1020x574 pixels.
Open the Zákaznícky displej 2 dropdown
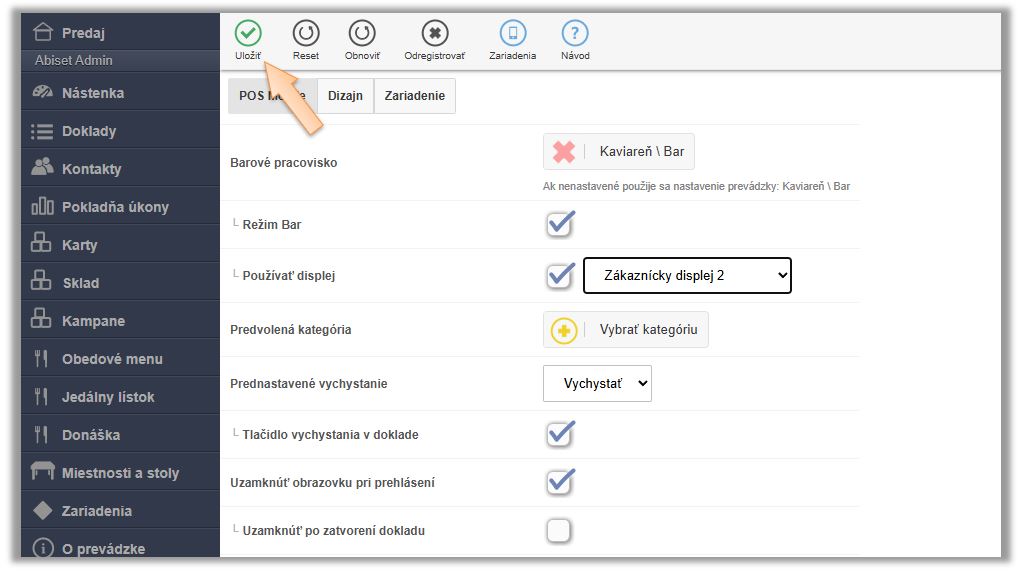coord(687,275)
